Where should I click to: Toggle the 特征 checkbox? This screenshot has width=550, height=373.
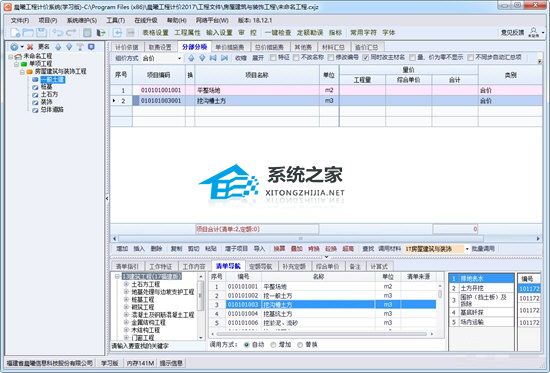click(273, 58)
